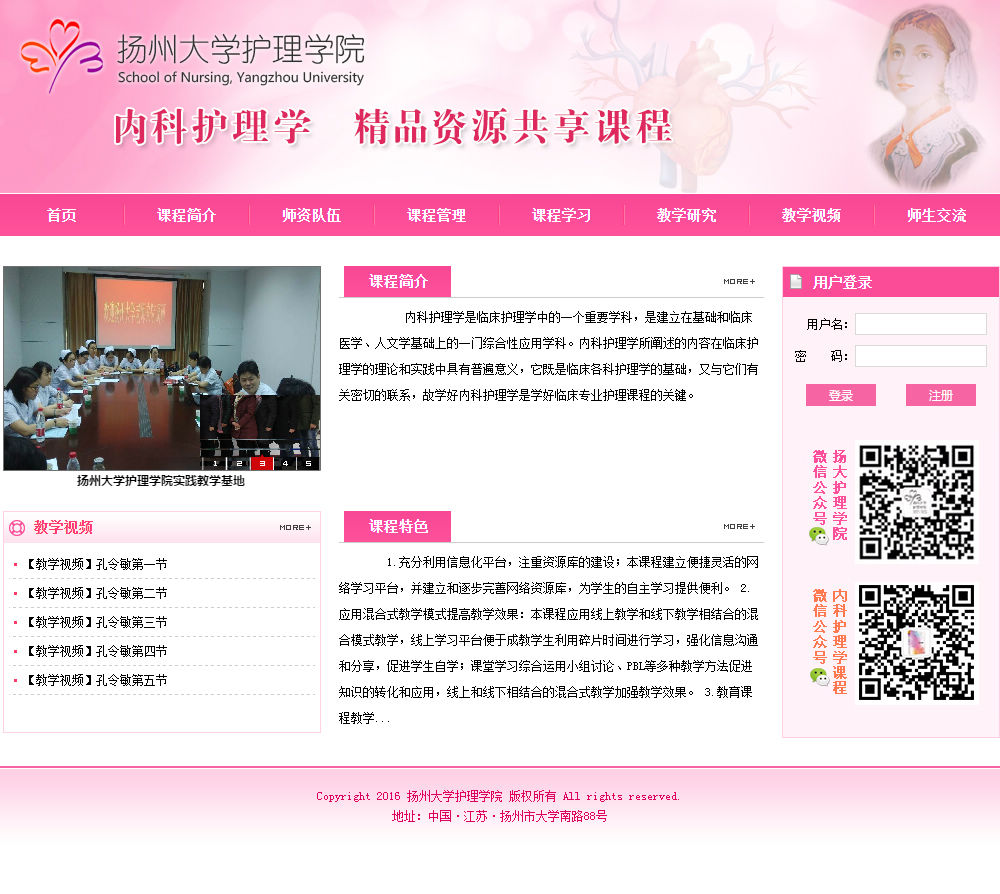Click the document icon beside 用户登录

[x=796, y=281]
